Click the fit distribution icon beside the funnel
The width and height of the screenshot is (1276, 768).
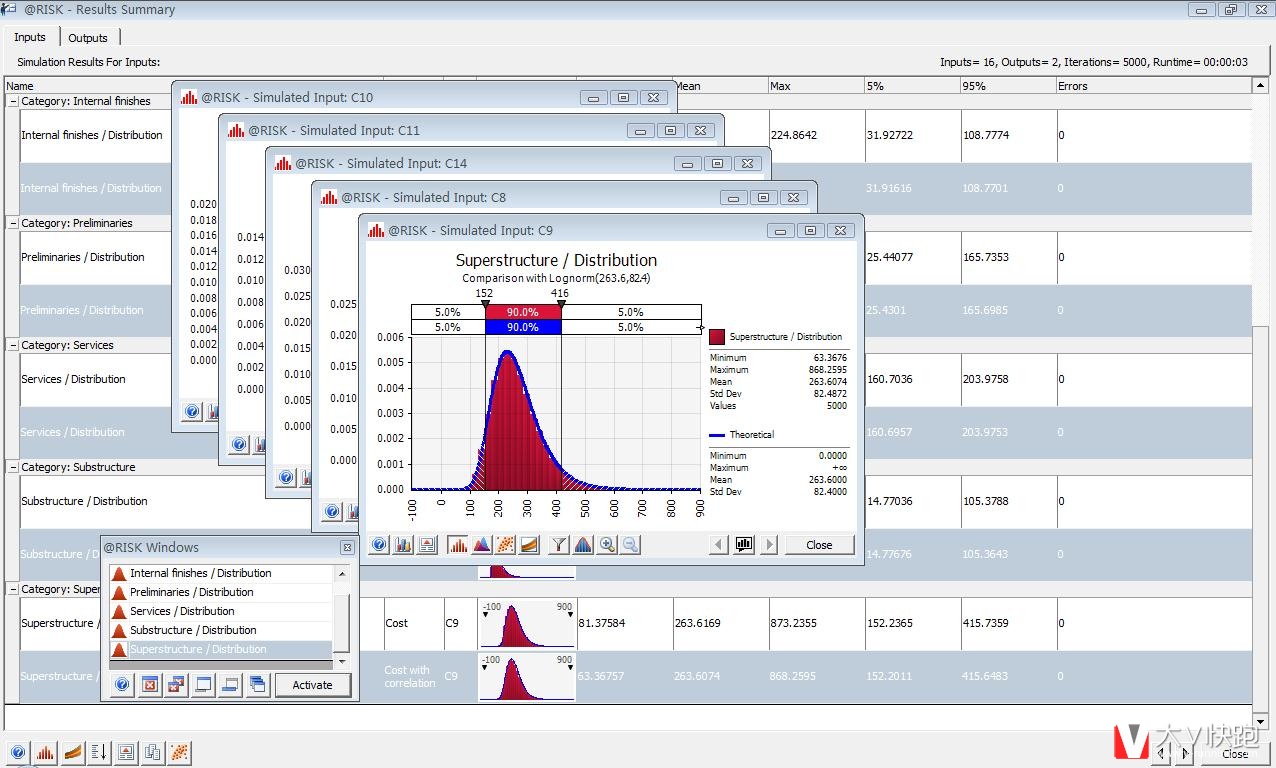[582, 545]
